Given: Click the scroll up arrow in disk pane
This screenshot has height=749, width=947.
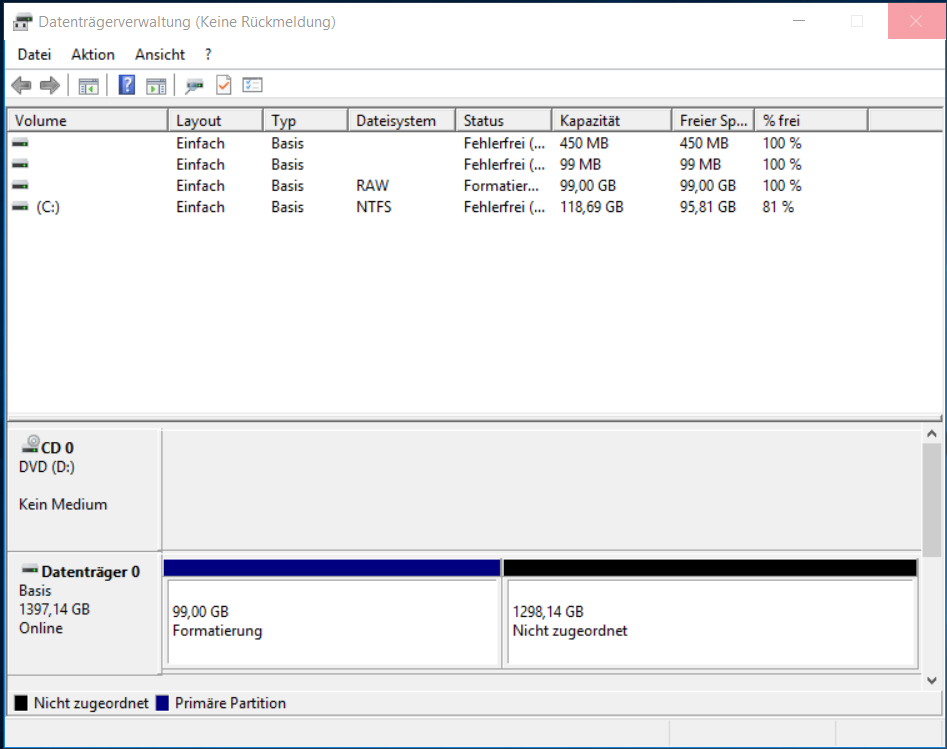Looking at the screenshot, I should tap(932, 434).
